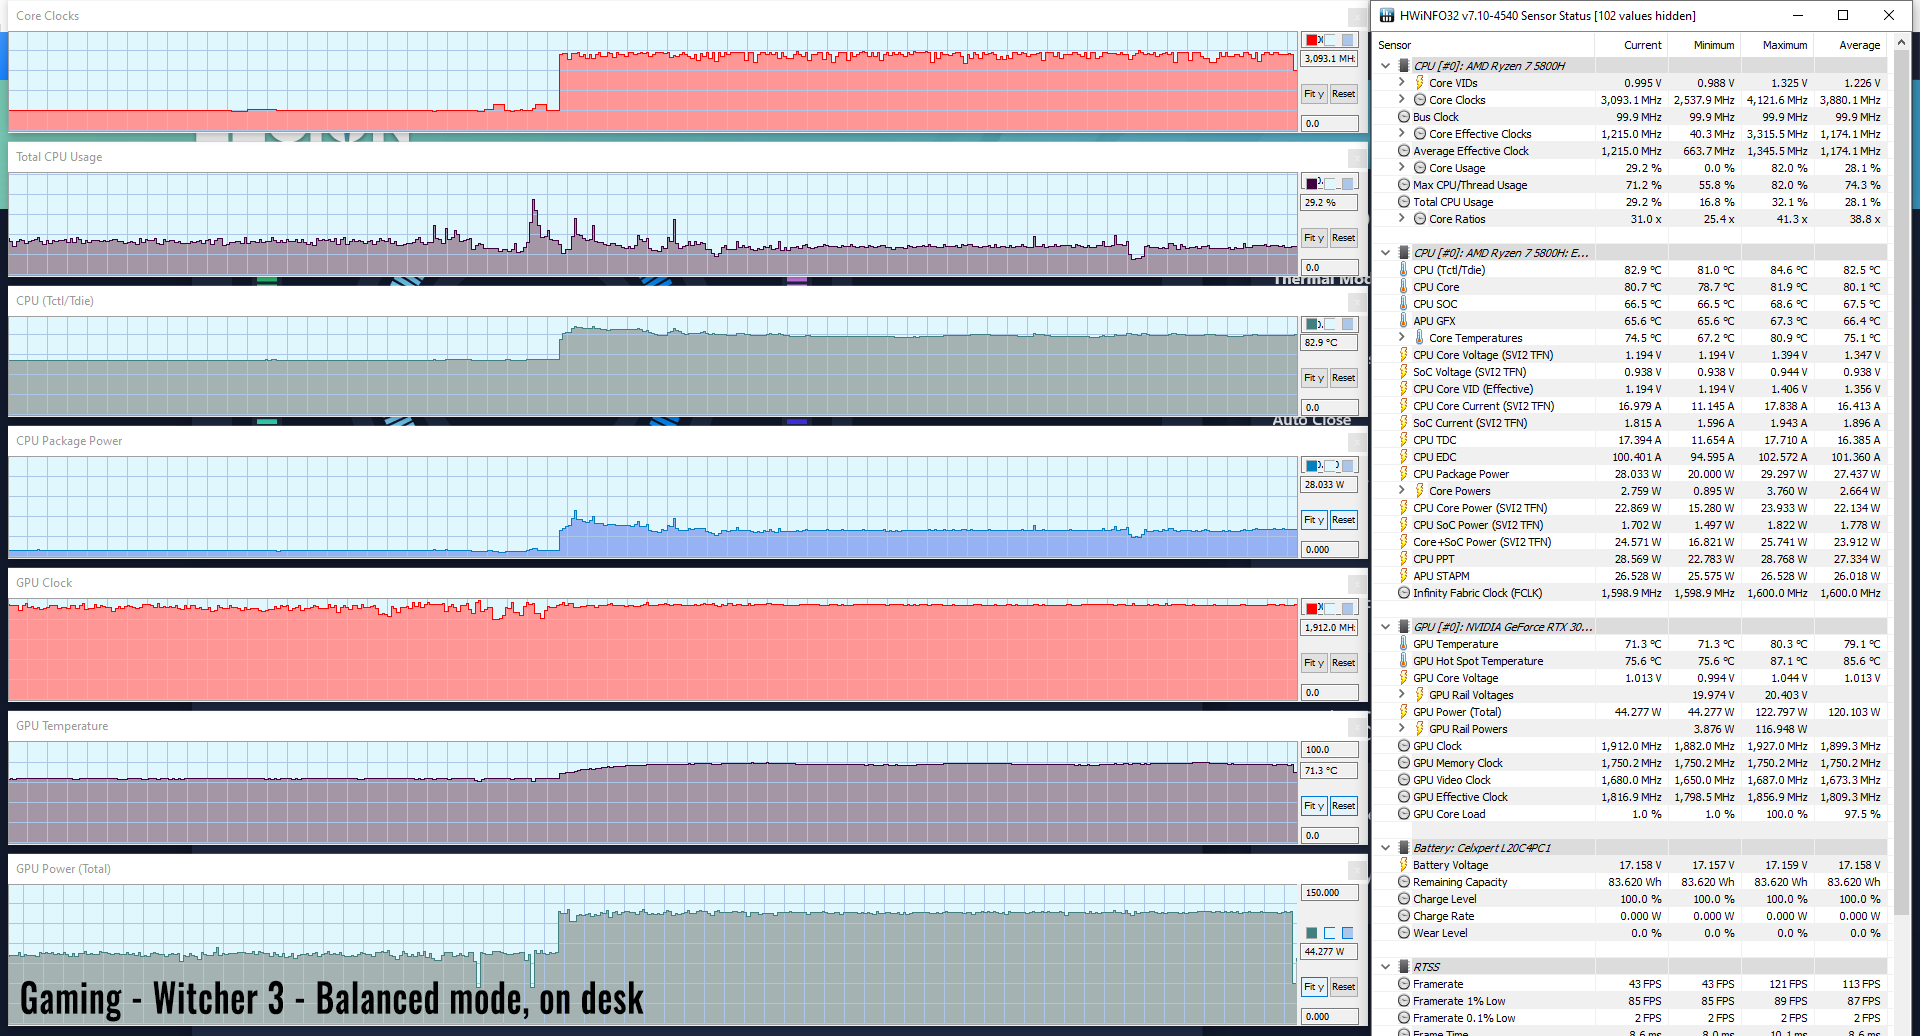Click the lightning icon beside CPU Package Power row
1920x1036 pixels.
[1404, 474]
